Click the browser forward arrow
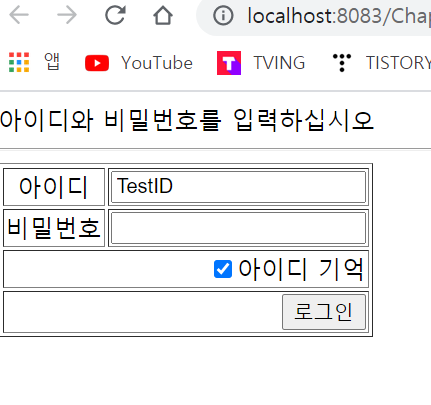Image resolution: width=431 pixels, height=405 pixels. coord(67,15)
